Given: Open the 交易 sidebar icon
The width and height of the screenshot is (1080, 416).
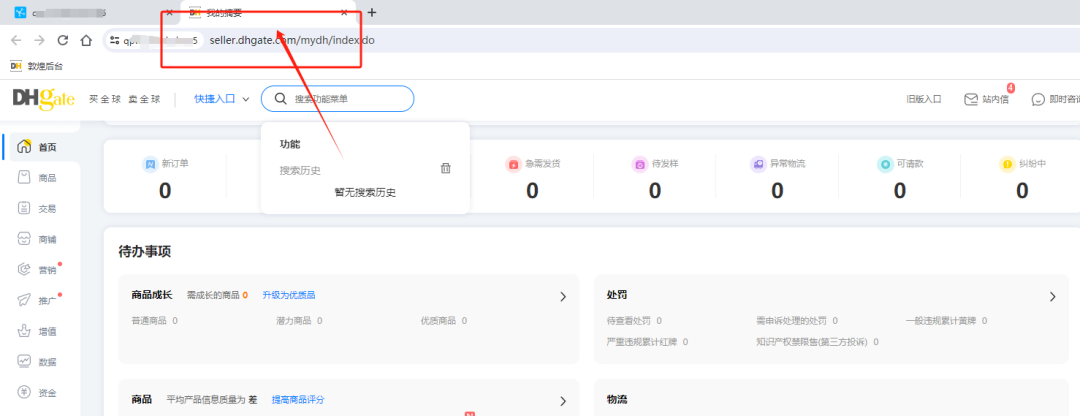Looking at the screenshot, I should [25, 208].
